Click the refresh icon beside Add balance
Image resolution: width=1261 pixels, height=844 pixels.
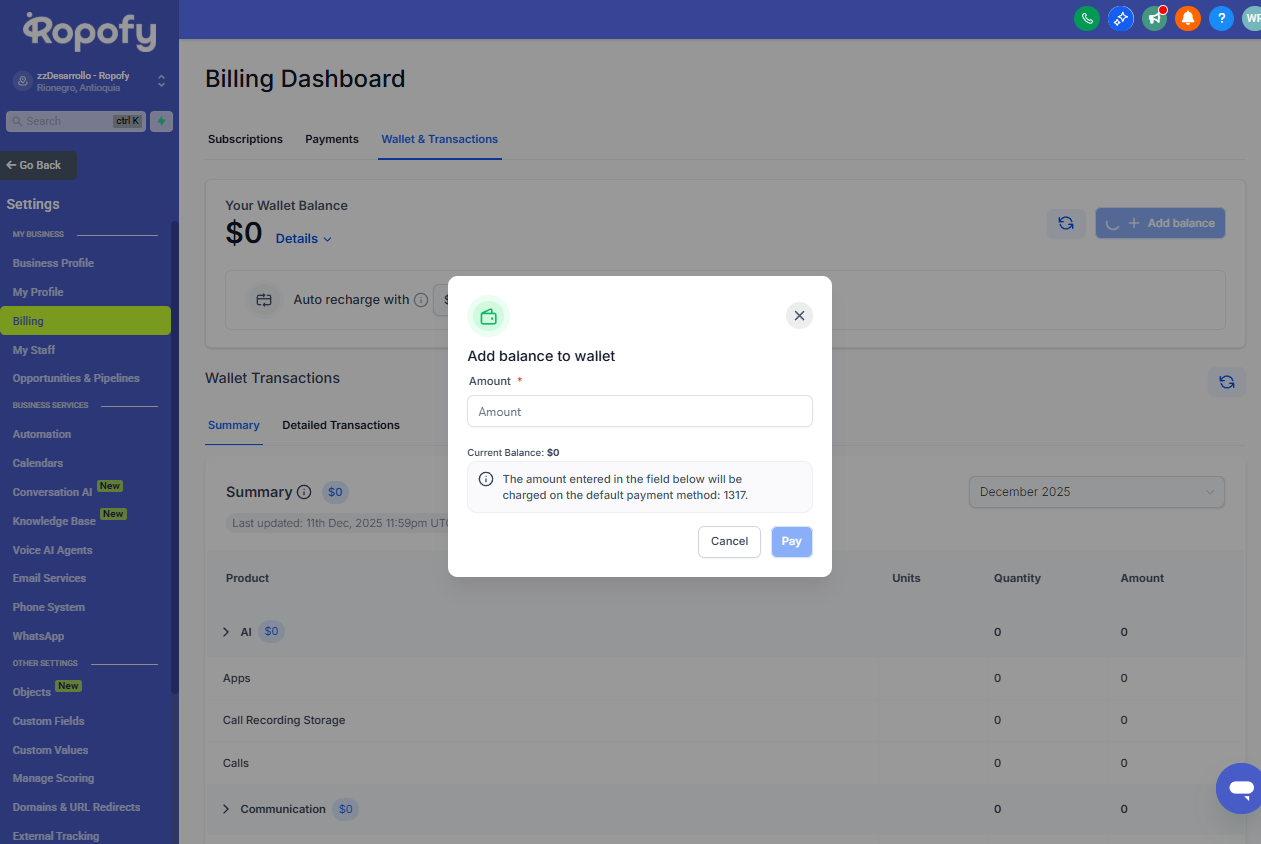click(1066, 223)
